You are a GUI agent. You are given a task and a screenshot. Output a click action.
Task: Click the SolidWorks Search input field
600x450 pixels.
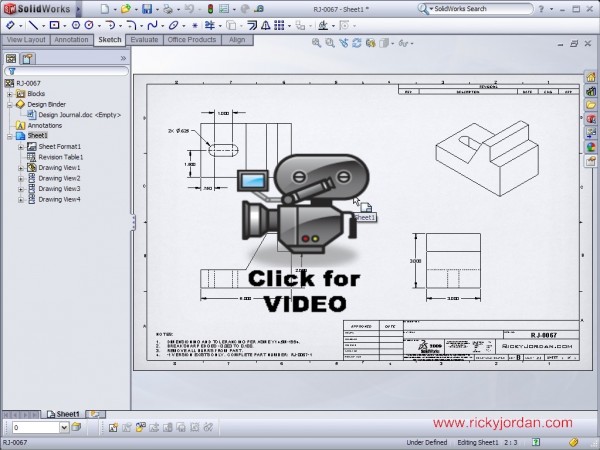pos(500,8)
